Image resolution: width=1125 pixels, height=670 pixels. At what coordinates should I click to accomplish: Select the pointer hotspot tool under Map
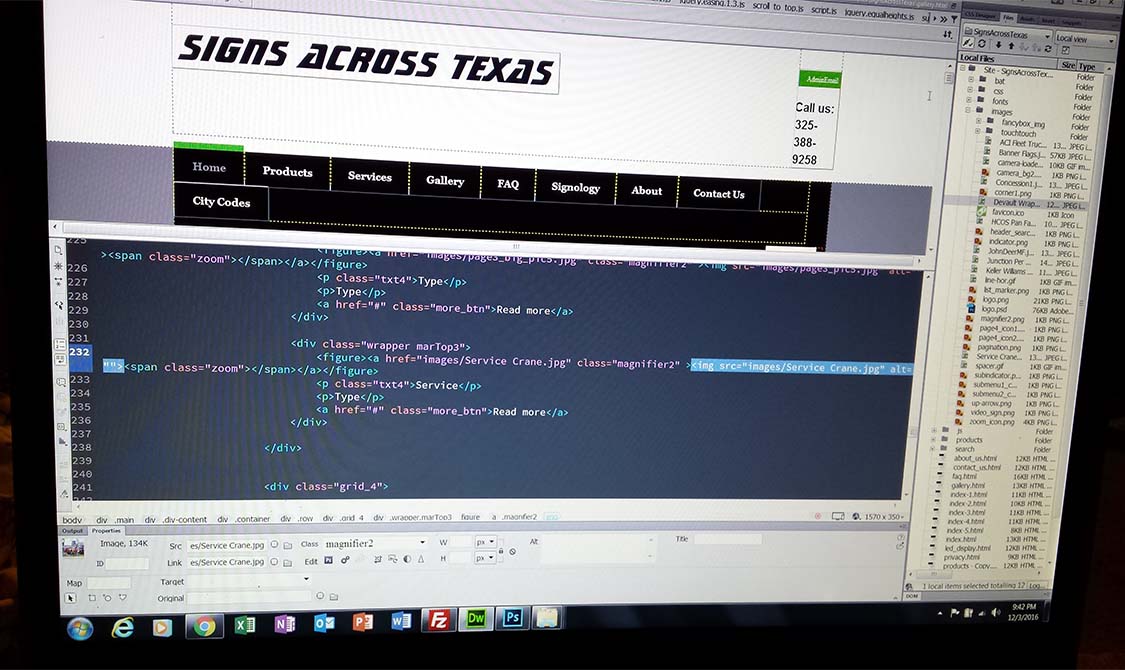click(x=70, y=598)
